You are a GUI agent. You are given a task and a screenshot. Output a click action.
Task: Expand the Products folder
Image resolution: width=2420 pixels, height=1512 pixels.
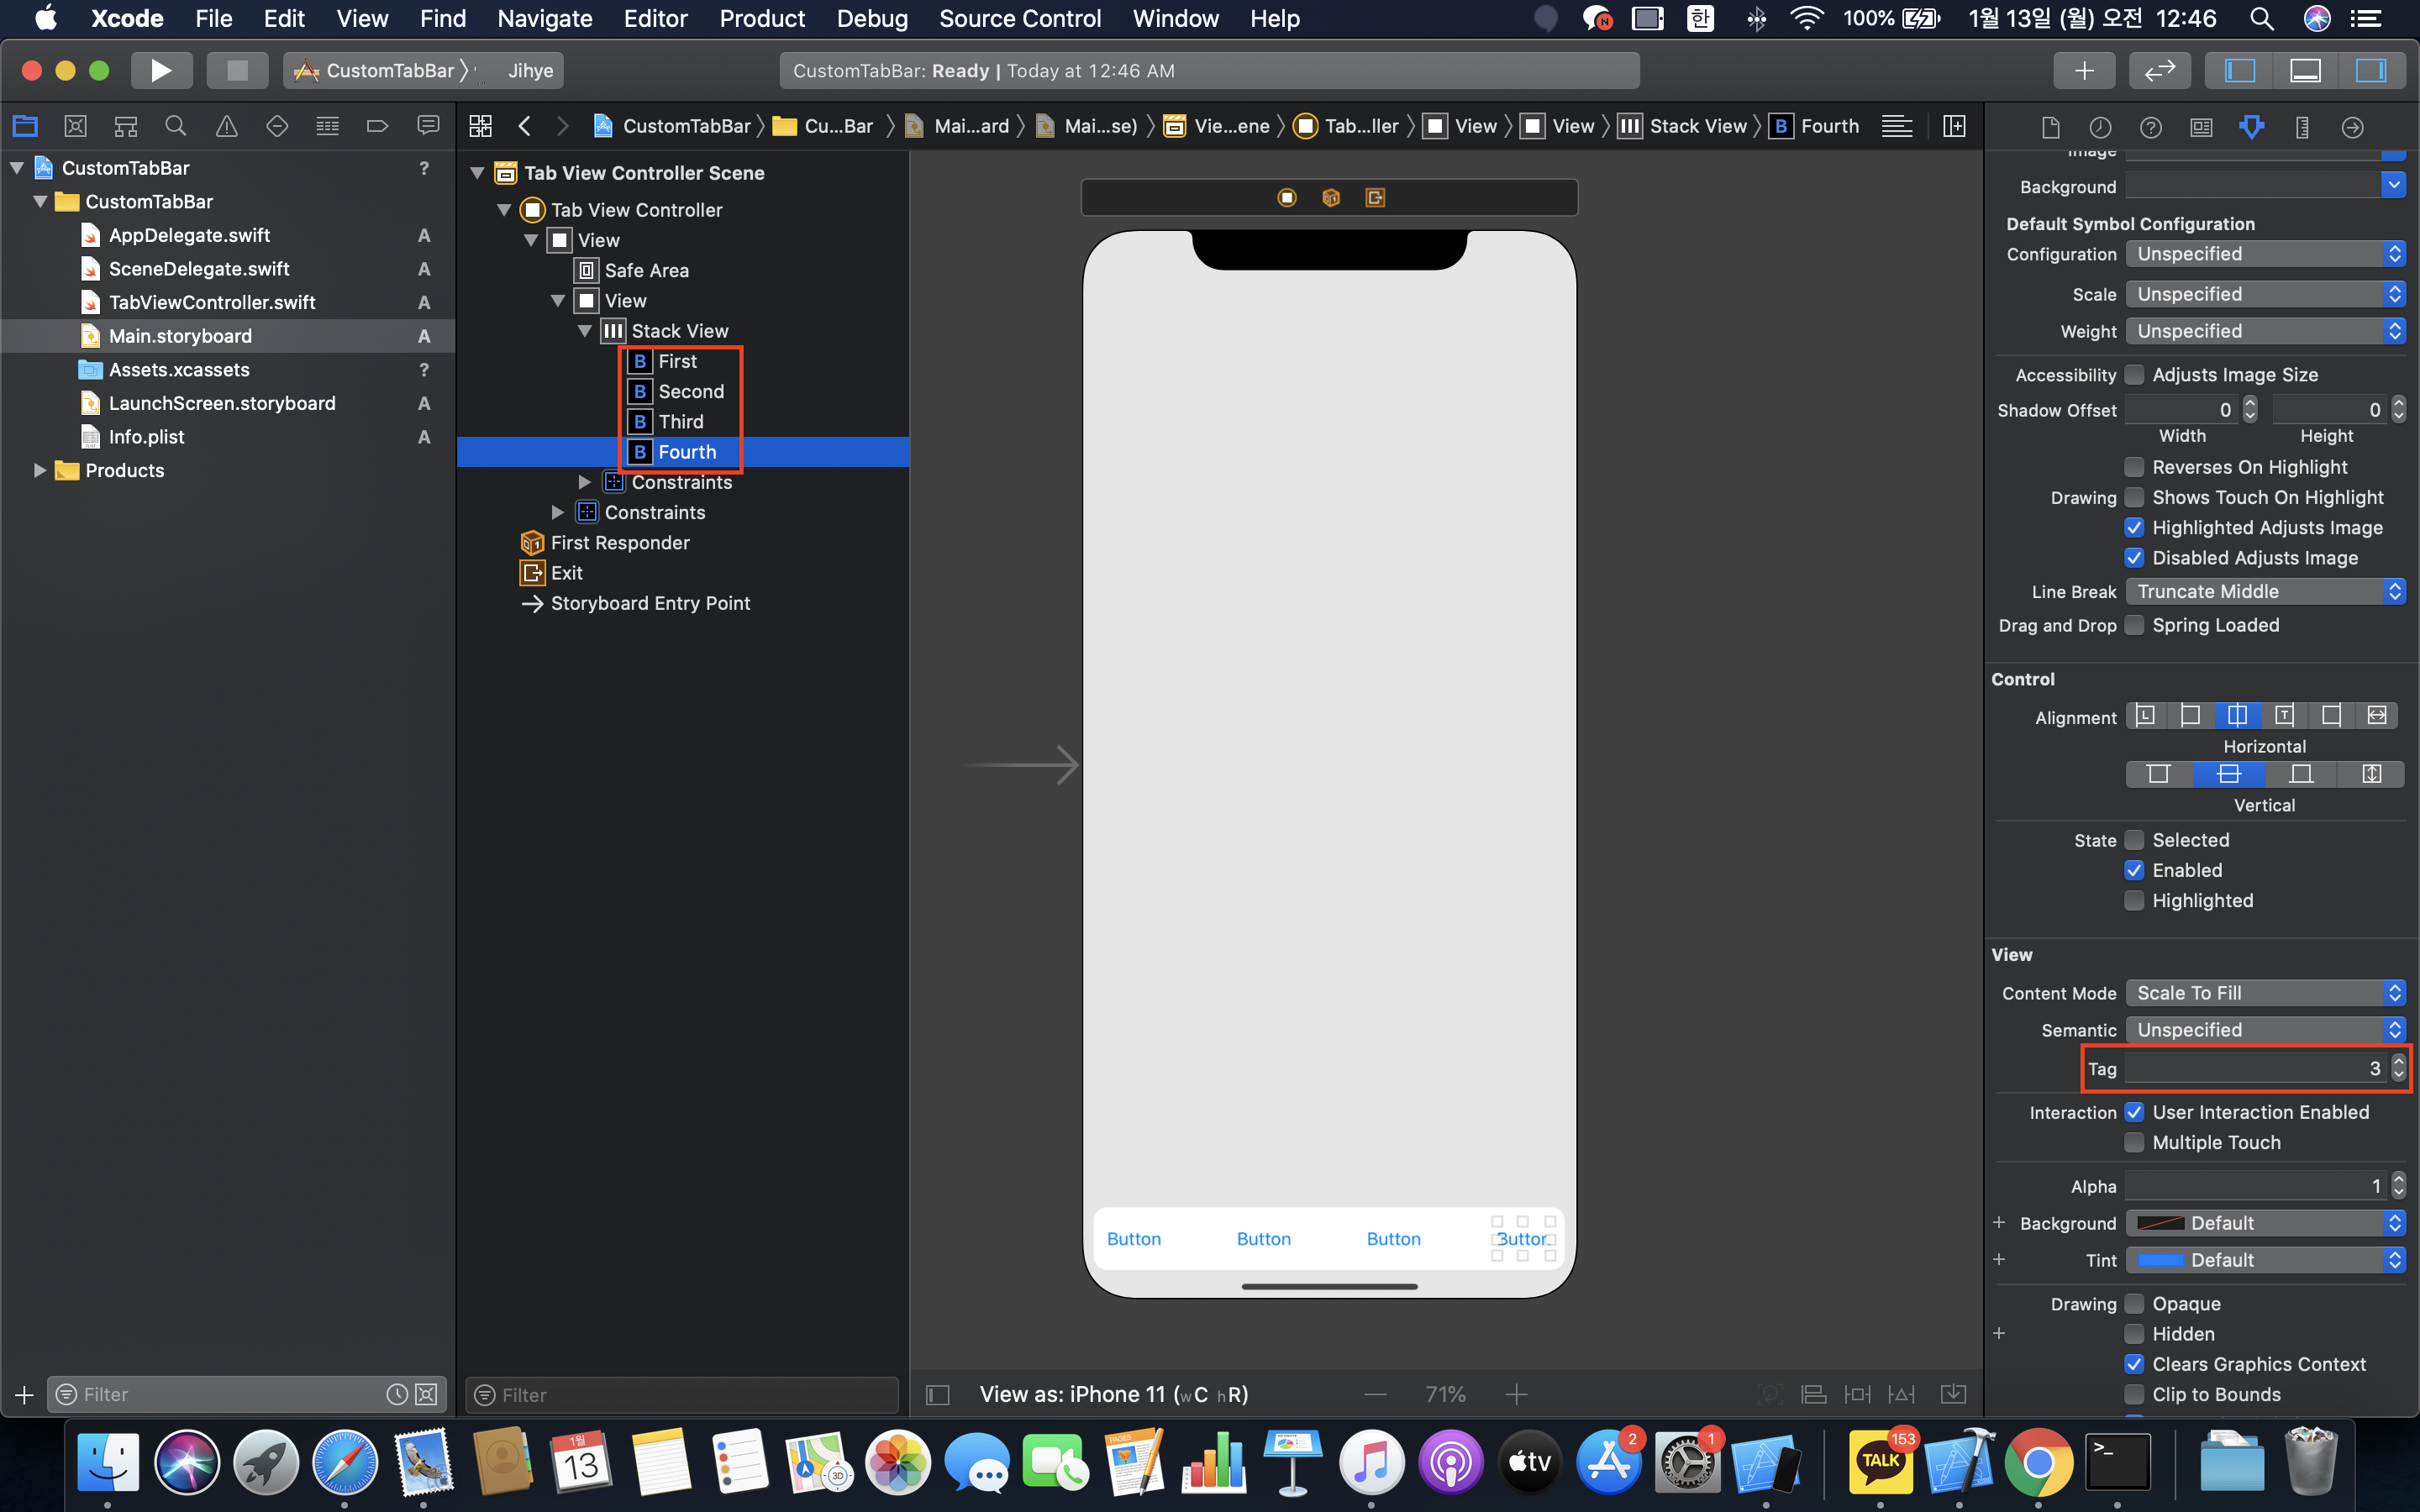click(x=40, y=470)
